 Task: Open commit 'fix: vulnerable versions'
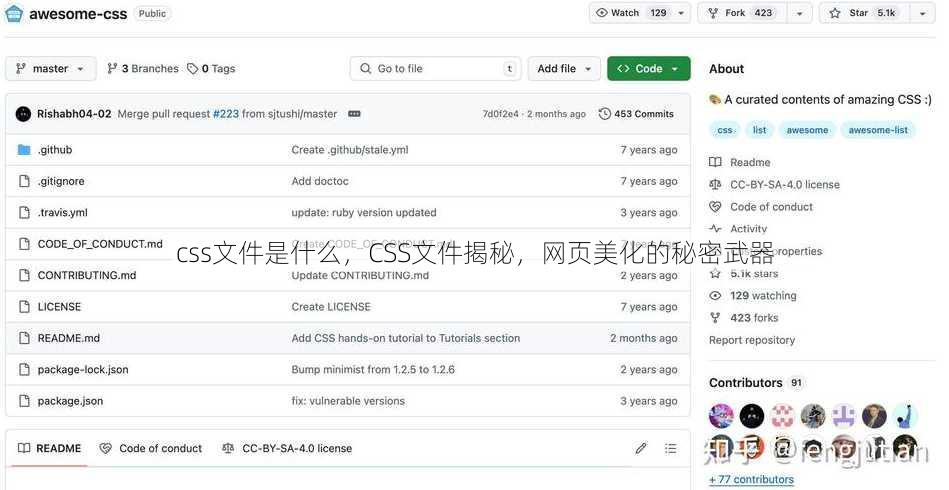coord(348,401)
